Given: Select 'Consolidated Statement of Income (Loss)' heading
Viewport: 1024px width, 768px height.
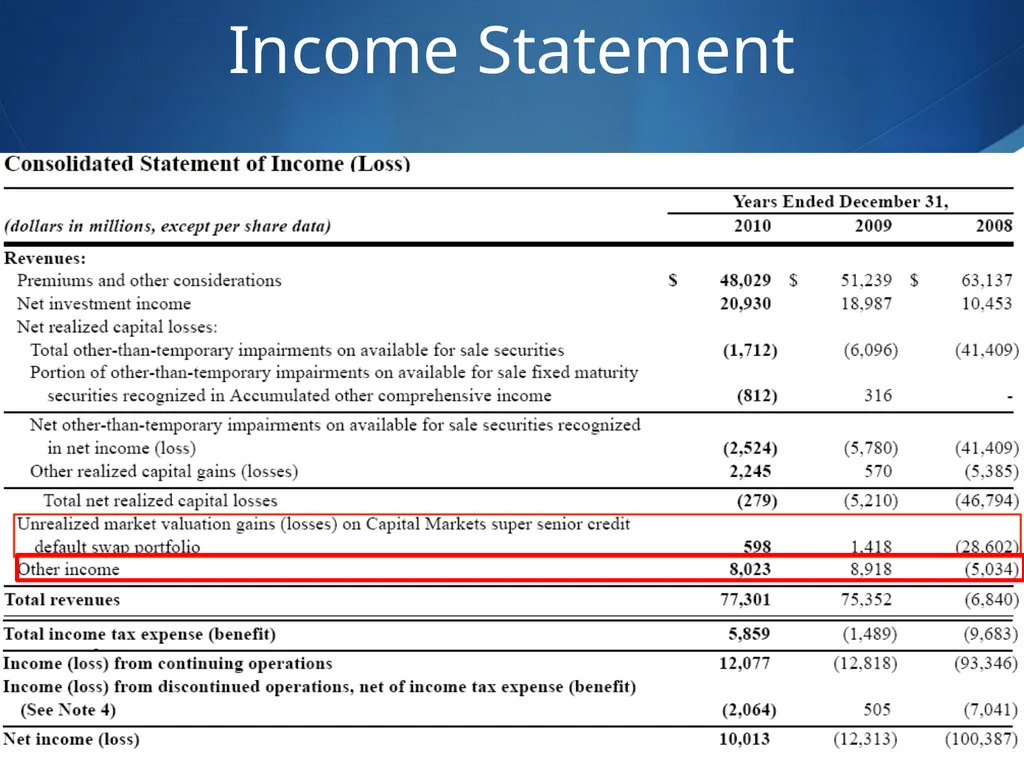Looking at the screenshot, I should (x=208, y=163).
